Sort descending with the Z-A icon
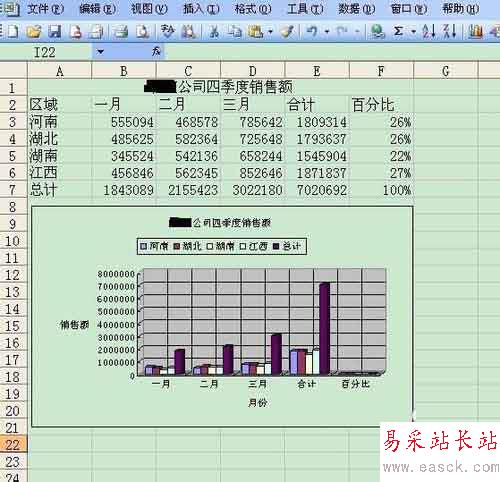The width and height of the screenshot is (500, 482). tap(449, 32)
